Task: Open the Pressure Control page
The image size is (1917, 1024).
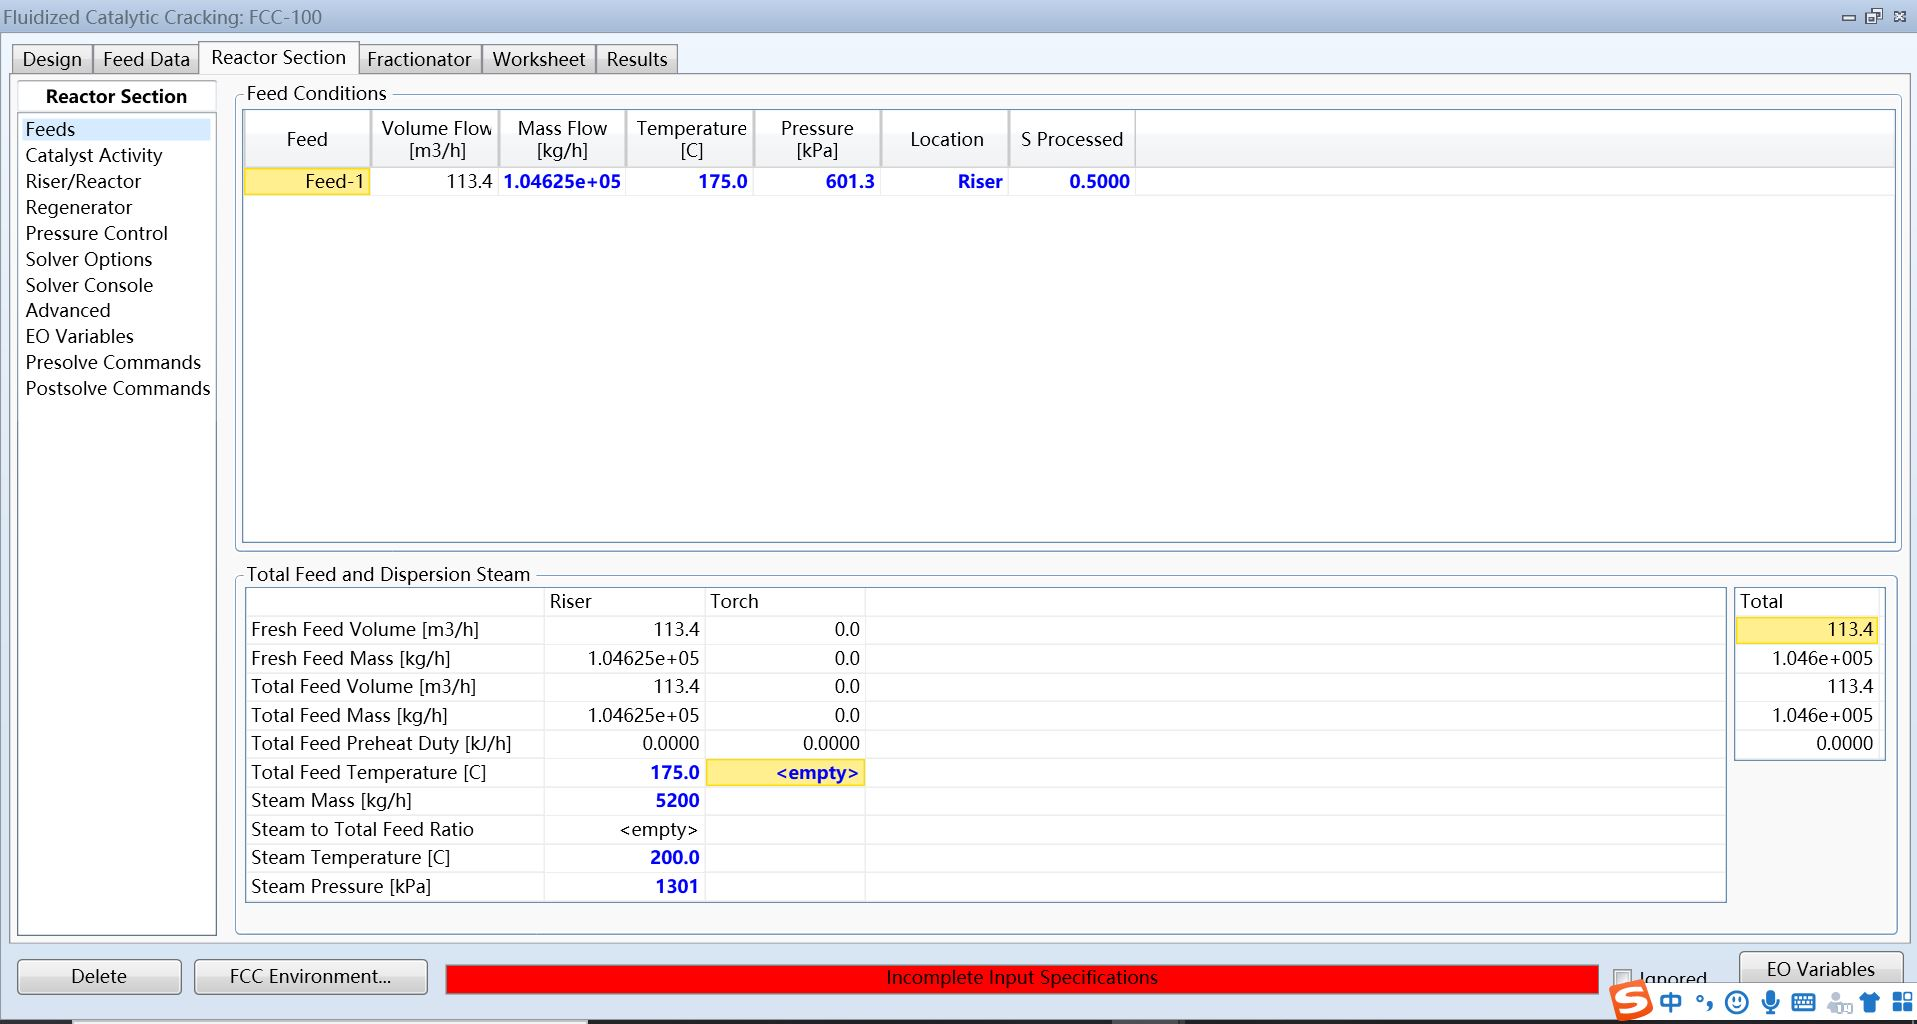Action: click(x=97, y=233)
